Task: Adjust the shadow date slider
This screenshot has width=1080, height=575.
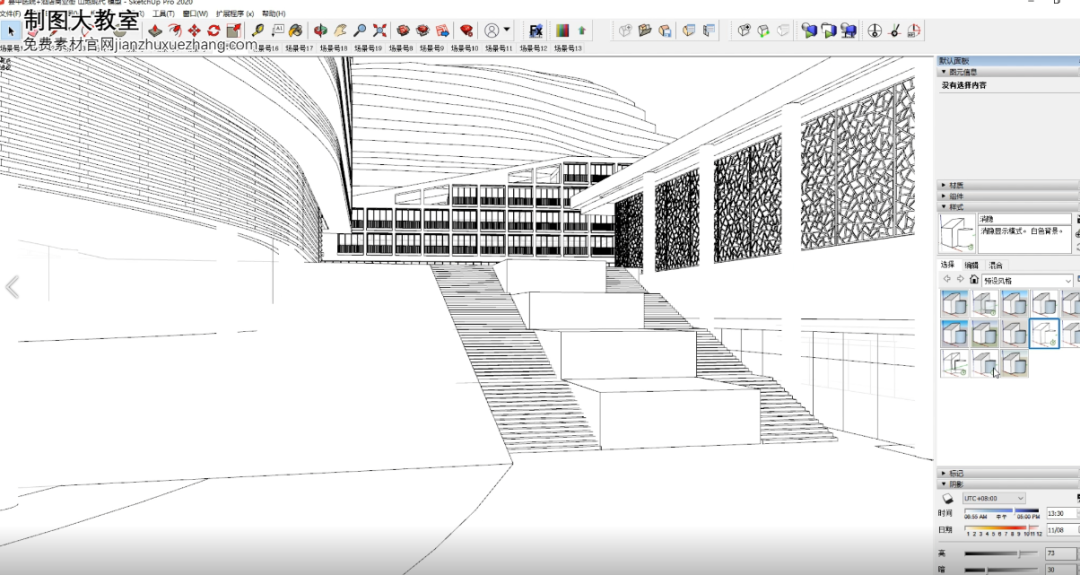Action: tap(1002, 527)
